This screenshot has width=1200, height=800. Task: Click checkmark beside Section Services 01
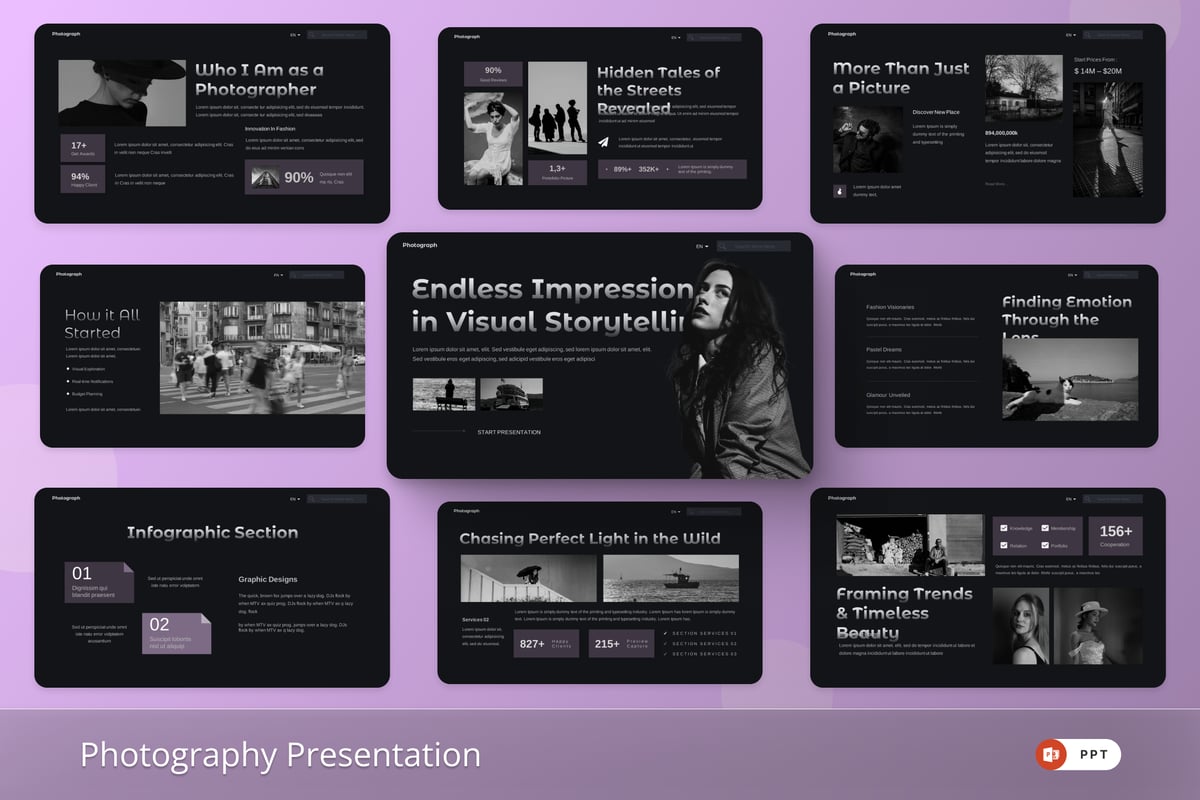(x=666, y=633)
